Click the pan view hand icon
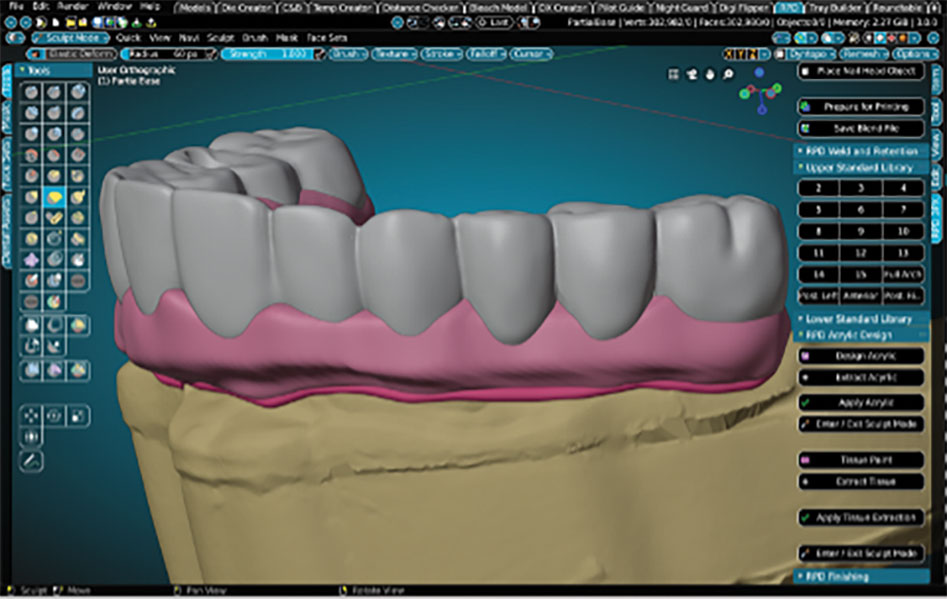The width and height of the screenshot is (947, 600). pos(709,73)
